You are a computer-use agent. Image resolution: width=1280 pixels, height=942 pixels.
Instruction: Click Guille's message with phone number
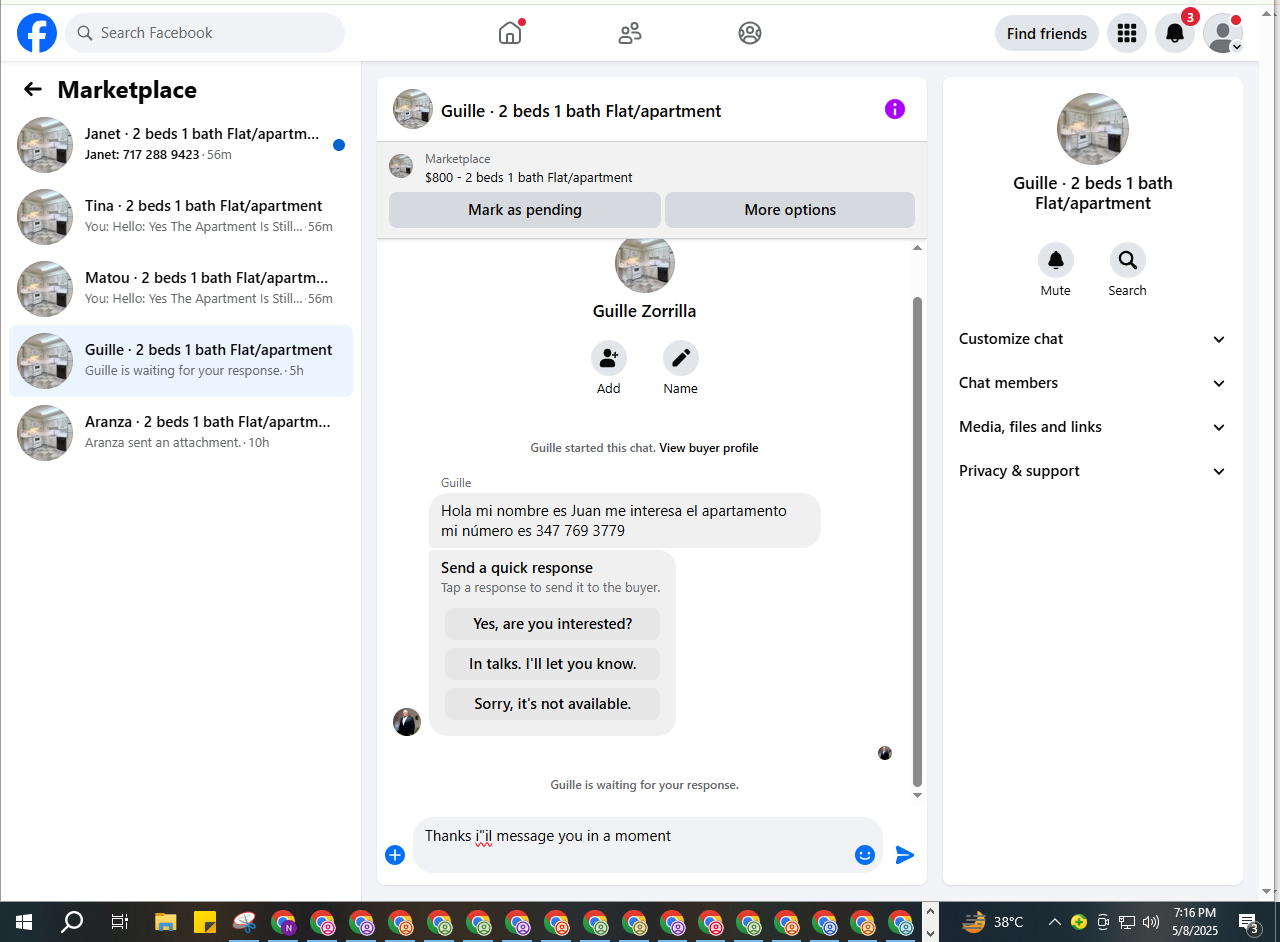point(625,520)
